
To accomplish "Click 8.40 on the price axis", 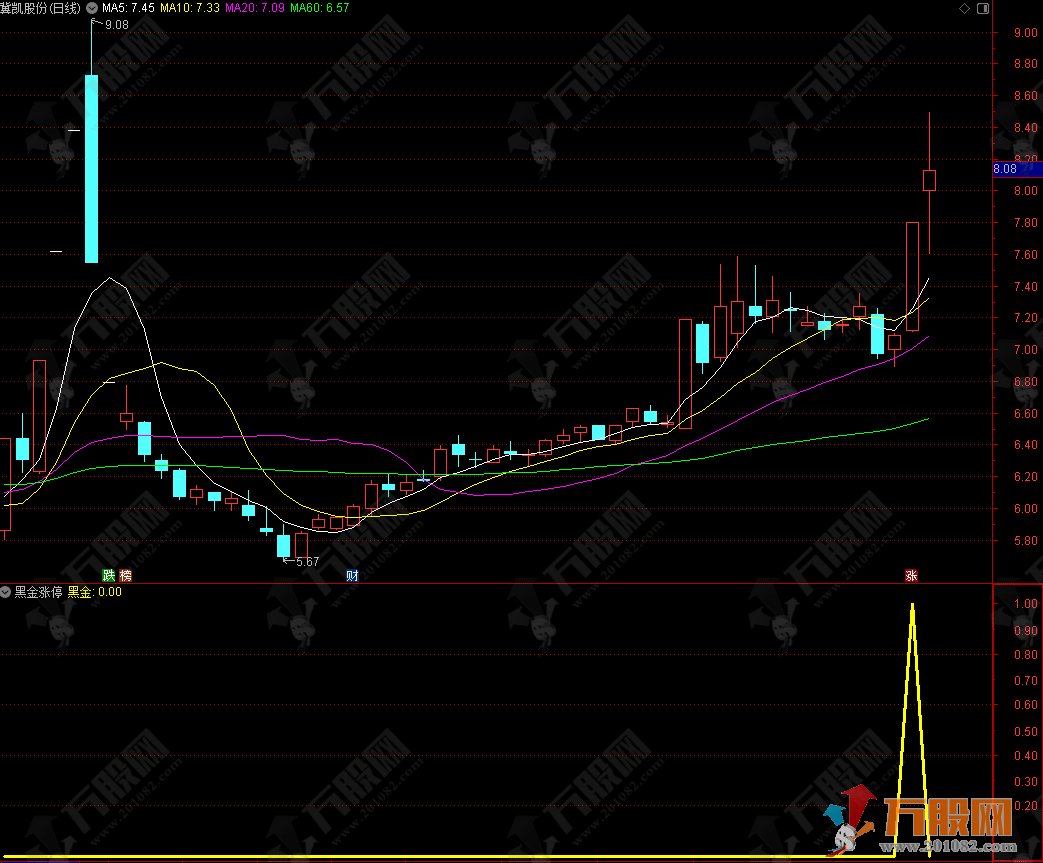I will (1025, 128).
